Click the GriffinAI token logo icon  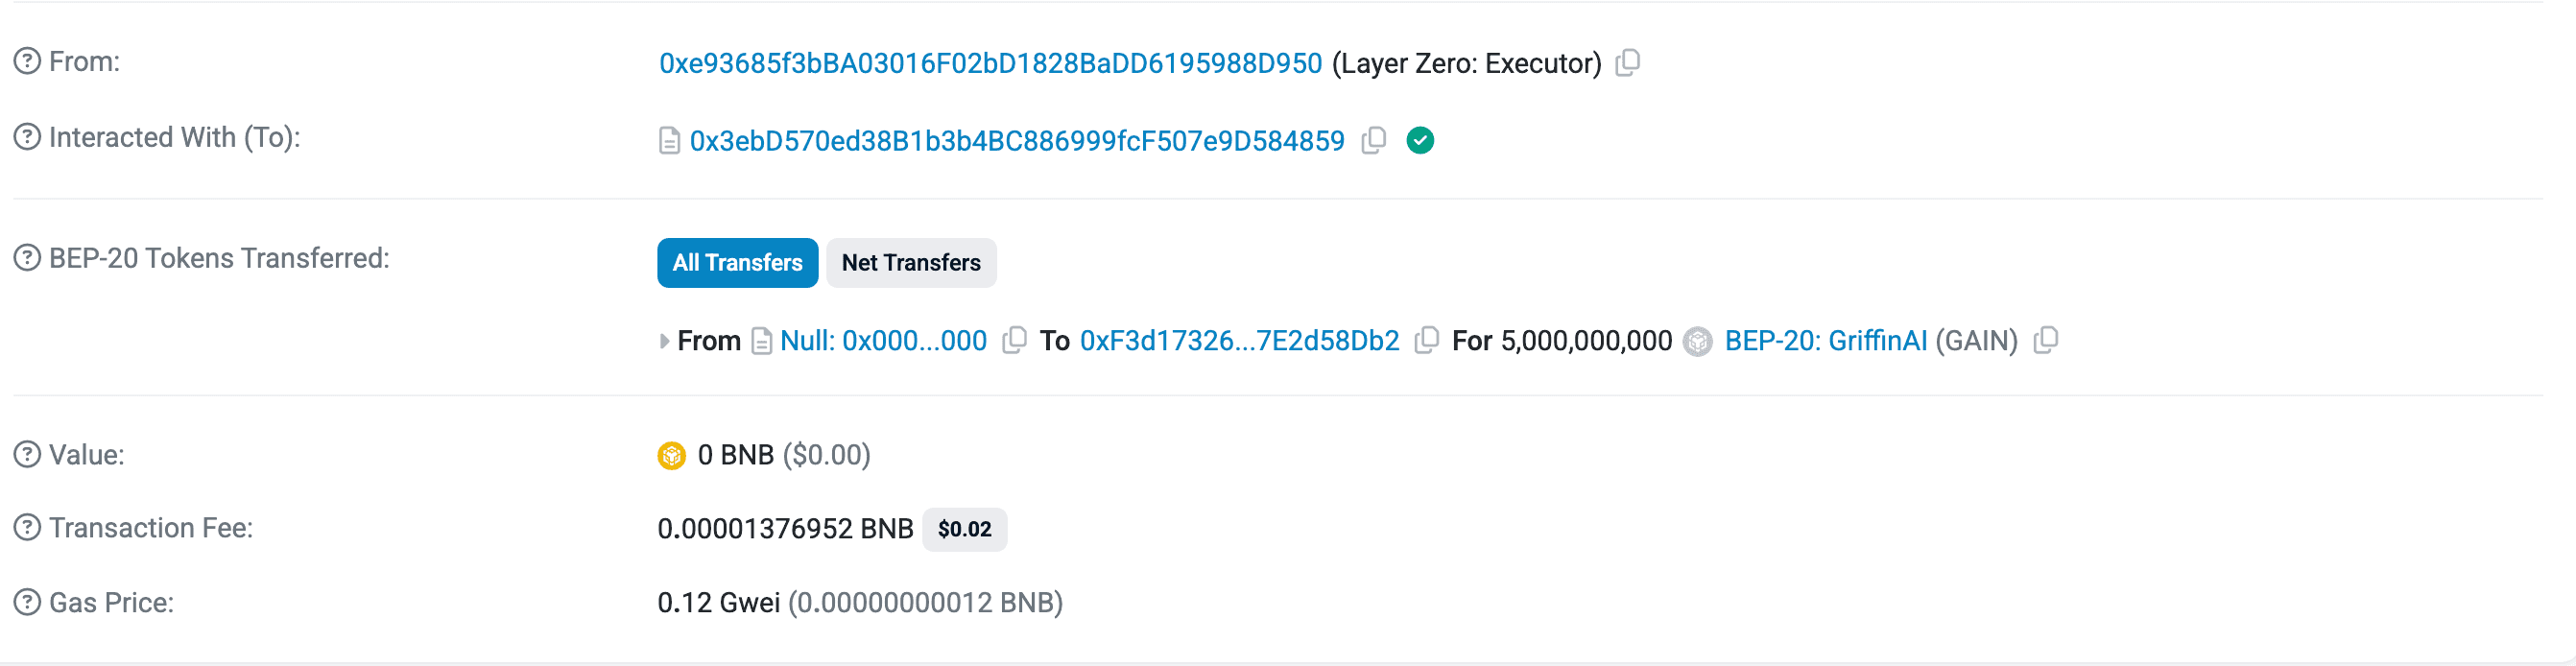[x=1697, y=340]
